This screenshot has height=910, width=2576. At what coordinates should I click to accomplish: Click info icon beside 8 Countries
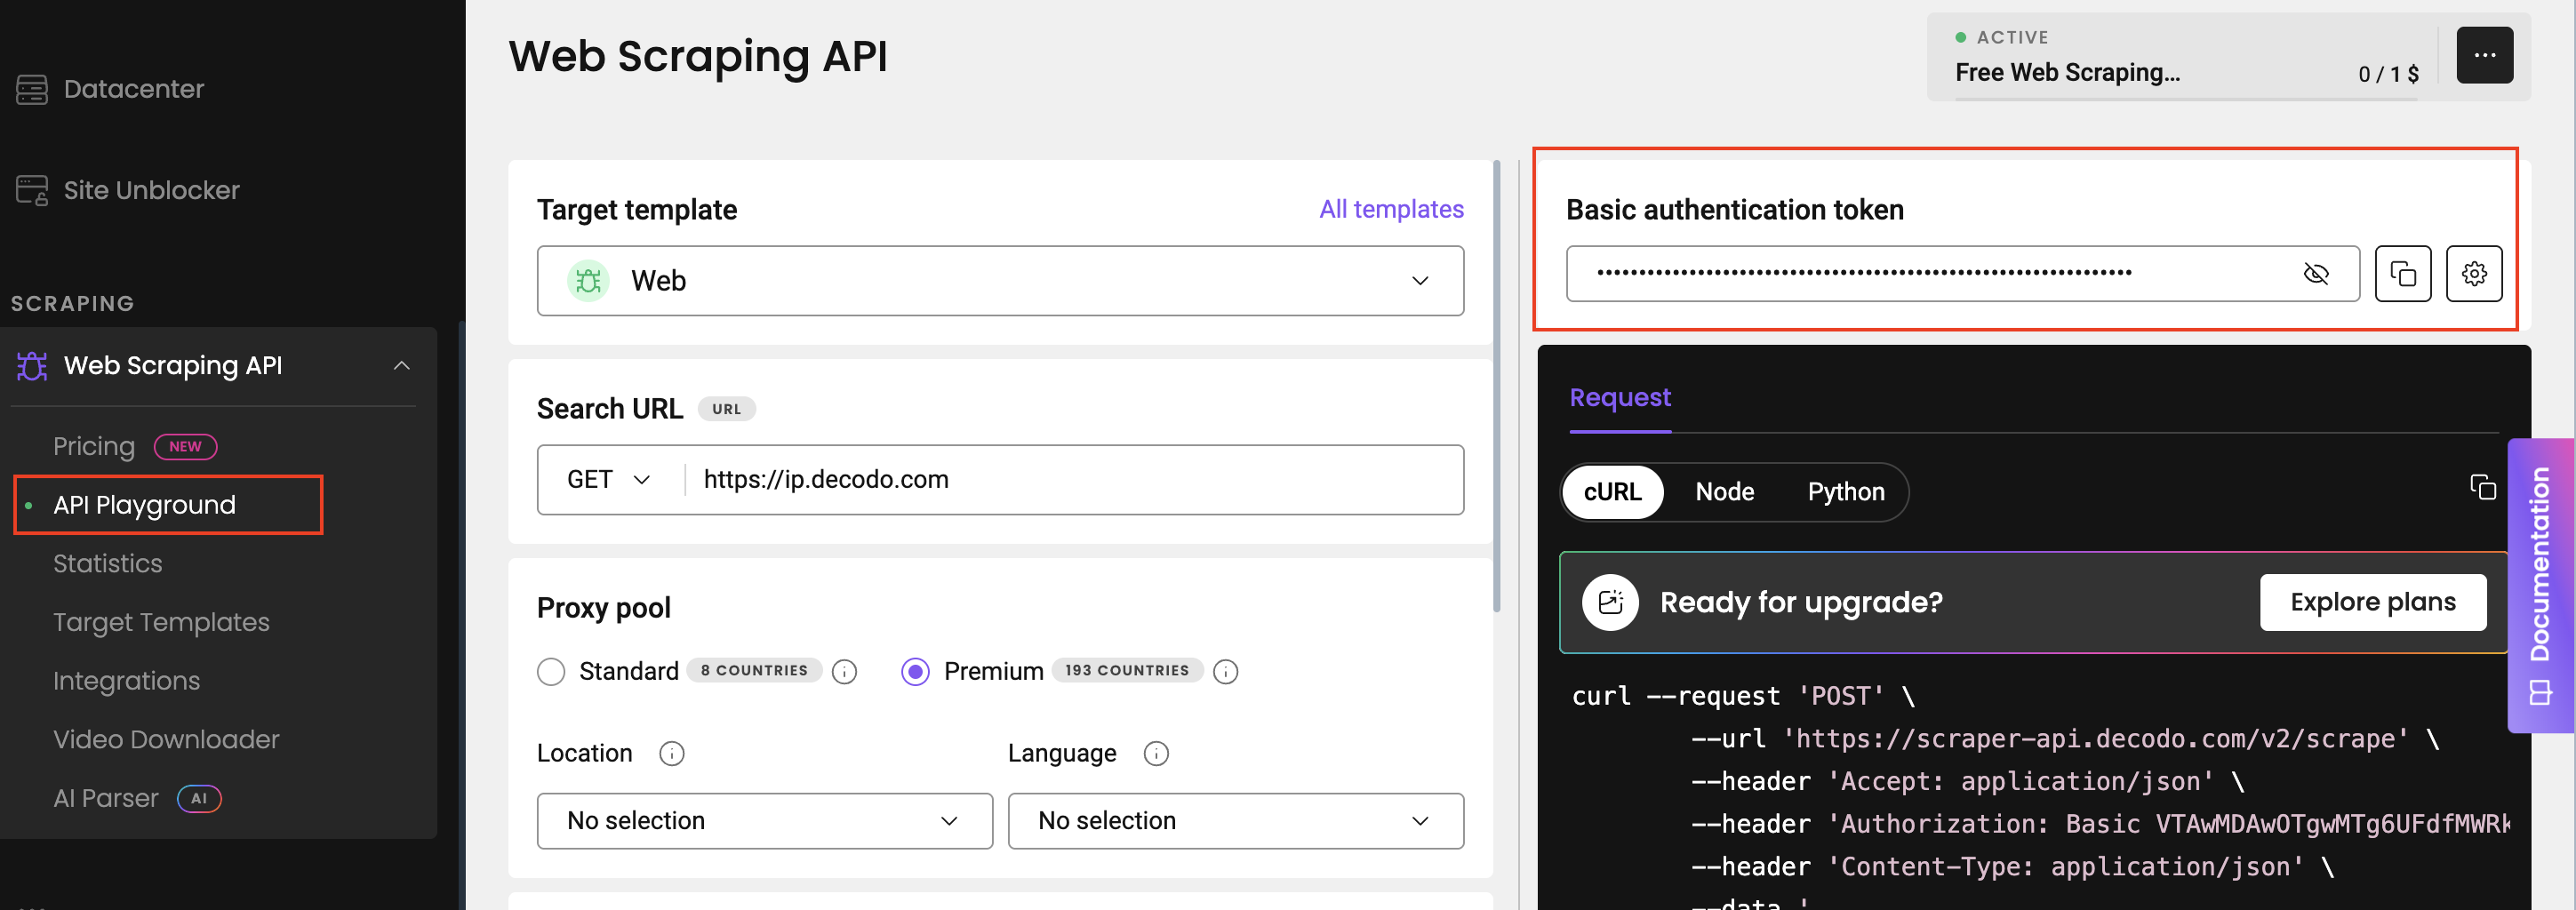845,672
